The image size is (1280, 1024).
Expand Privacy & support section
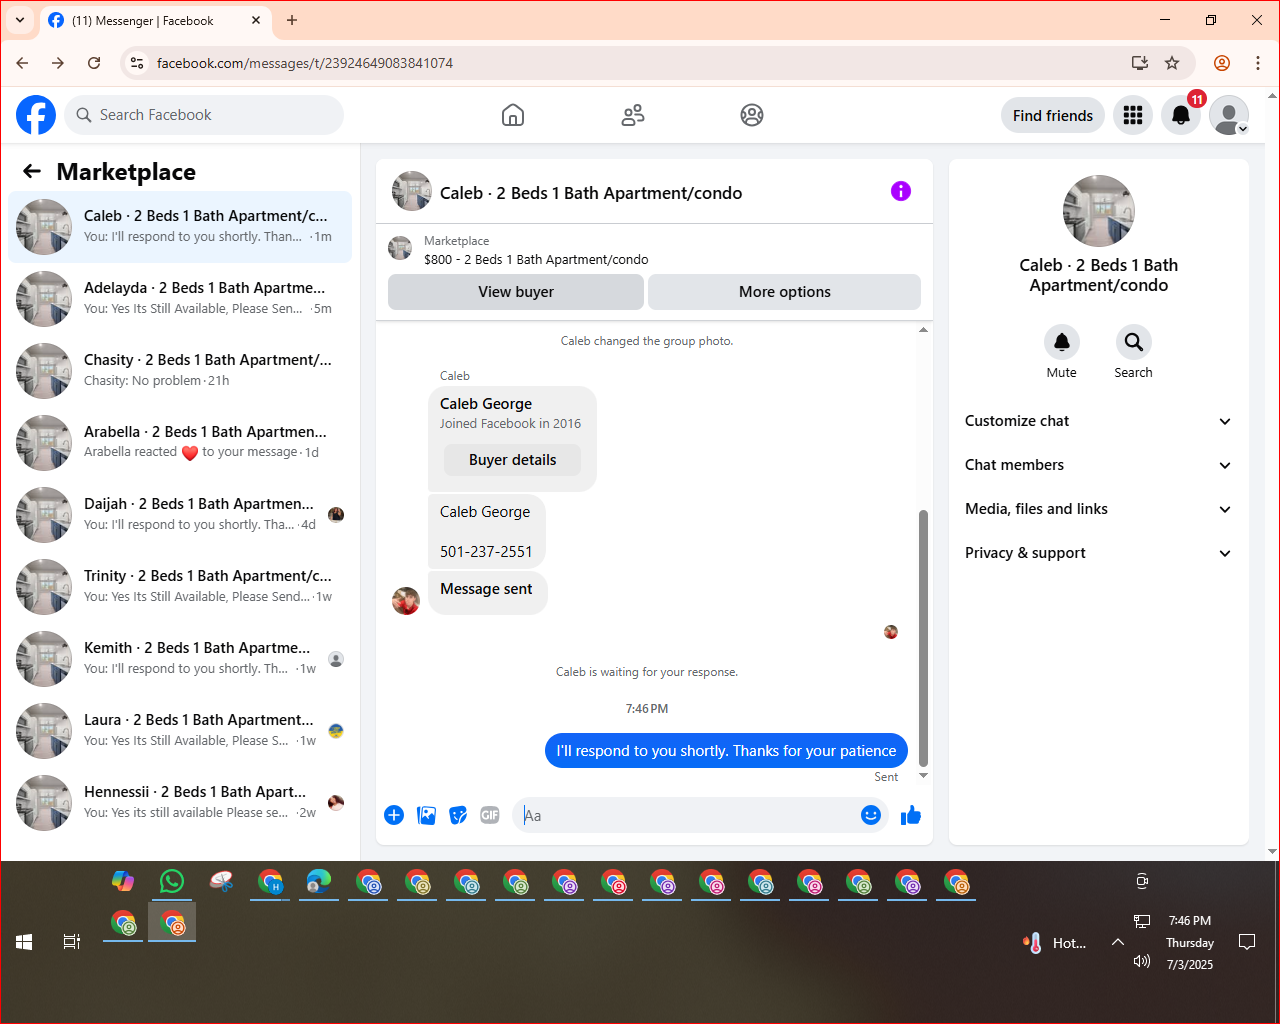click(1098, 553)
